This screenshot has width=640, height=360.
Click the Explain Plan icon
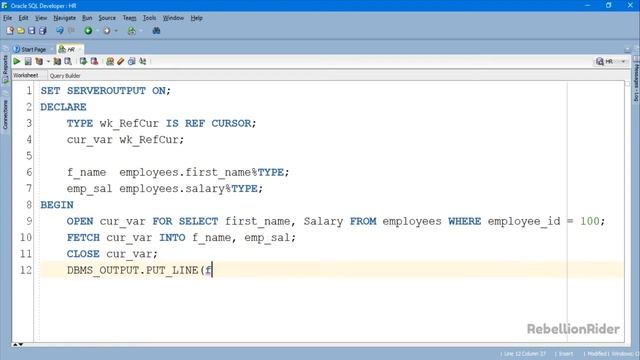coord(39,61)
